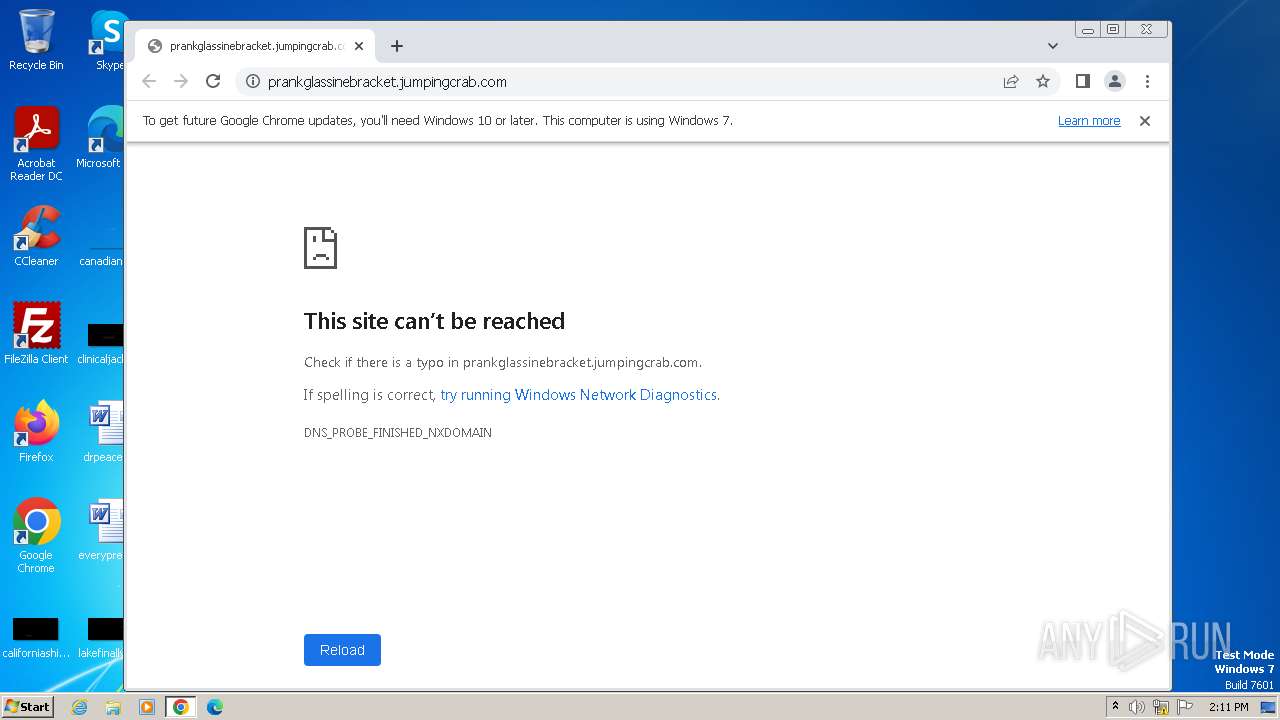
Task: View site information icon in address bar
Action: click(252, 82)
